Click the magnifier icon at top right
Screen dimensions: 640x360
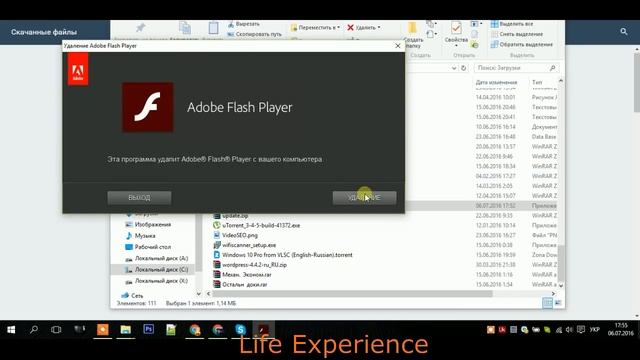[x=624, y=31]
